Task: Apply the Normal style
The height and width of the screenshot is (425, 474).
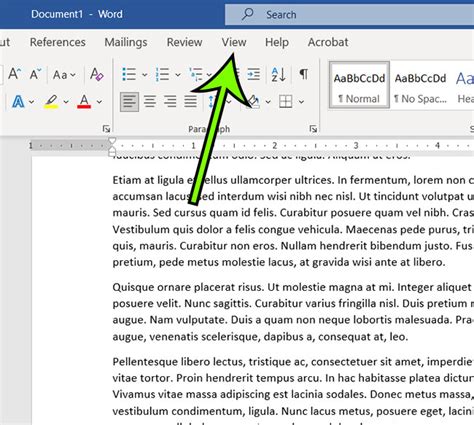Action: (359, 85)
